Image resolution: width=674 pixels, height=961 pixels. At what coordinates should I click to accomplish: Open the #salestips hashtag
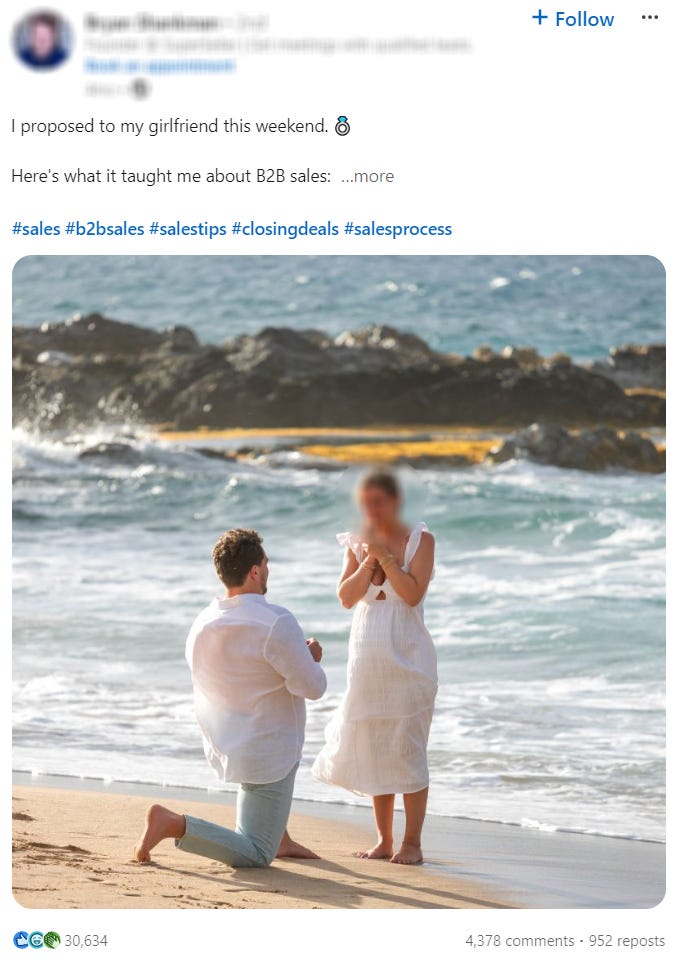tap(187, 229)
